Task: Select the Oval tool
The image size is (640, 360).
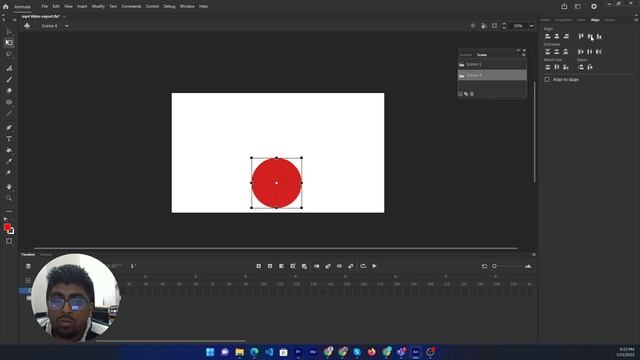Action: (9, 102)
